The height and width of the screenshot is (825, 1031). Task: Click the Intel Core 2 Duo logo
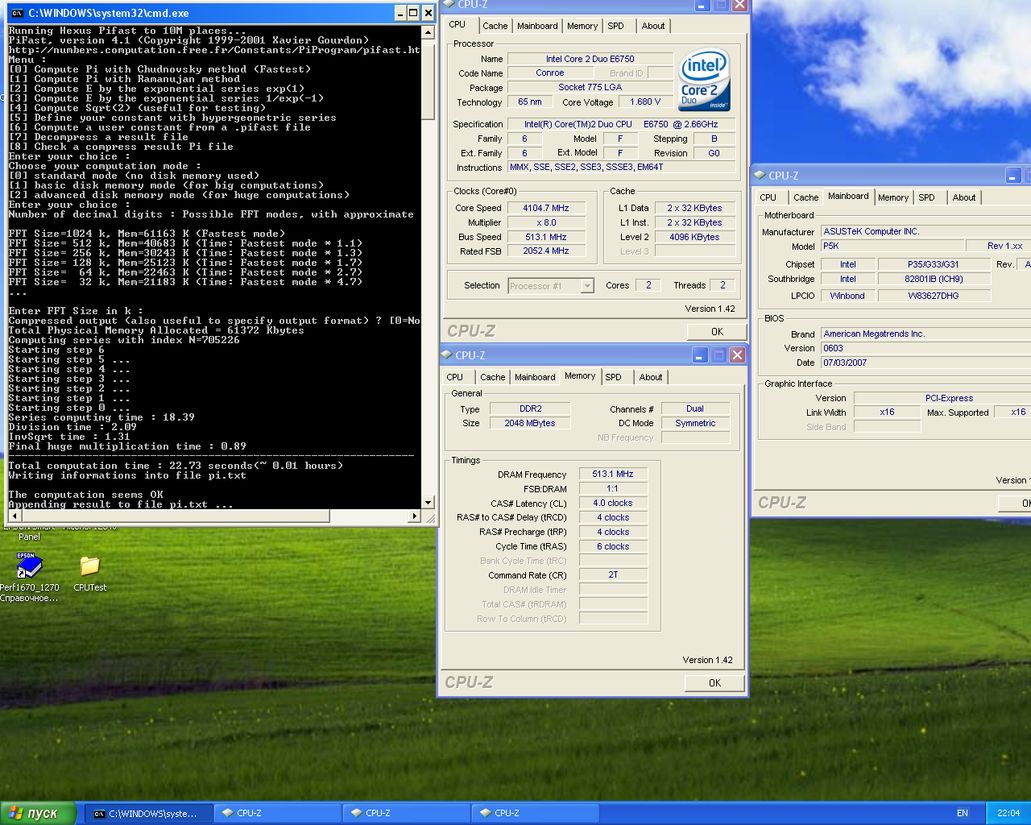point(704,80)
